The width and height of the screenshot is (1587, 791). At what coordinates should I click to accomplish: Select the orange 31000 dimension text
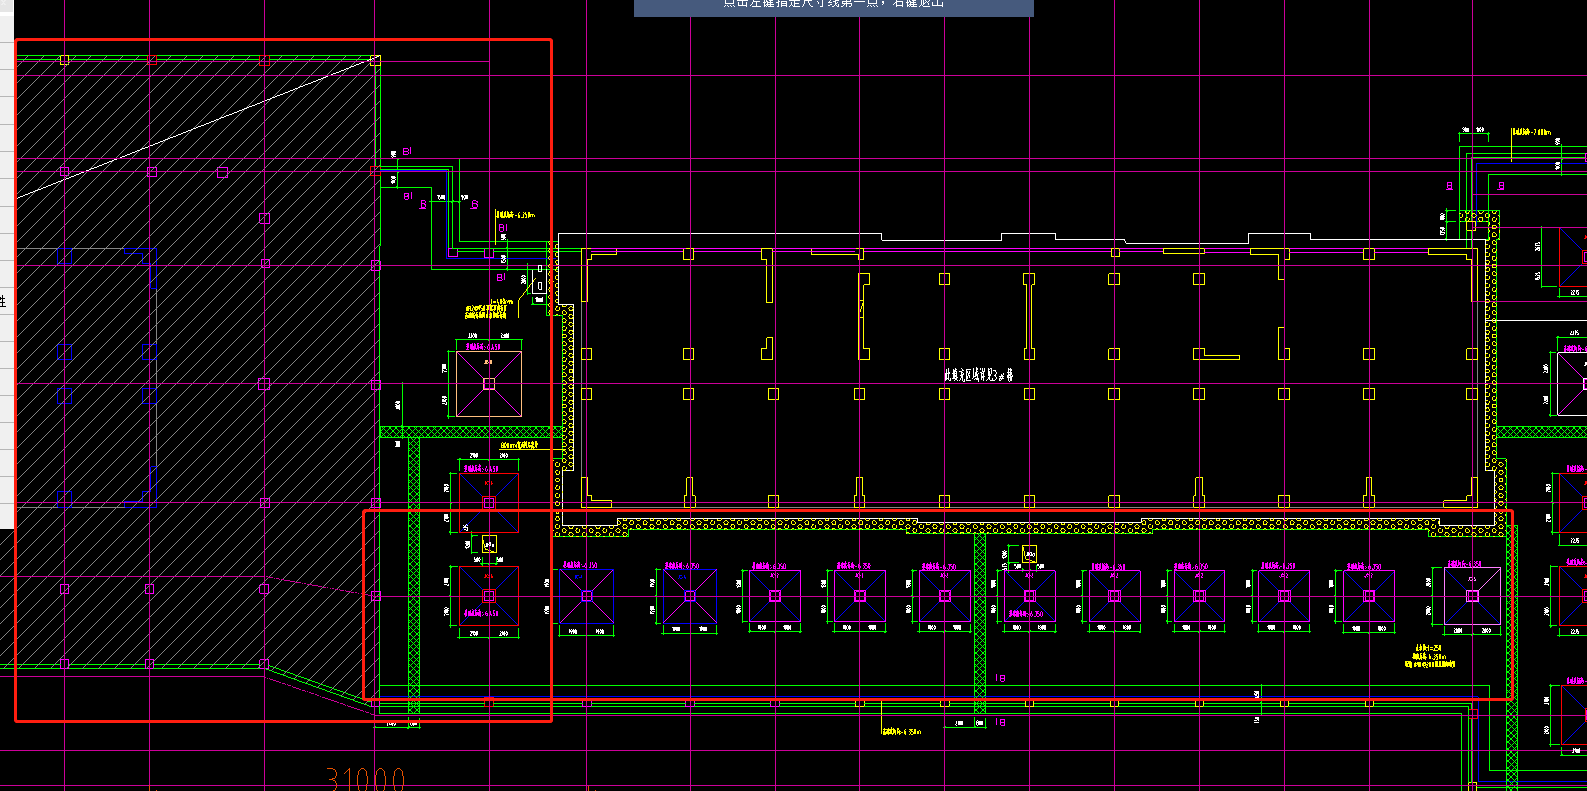coord(366,779)
